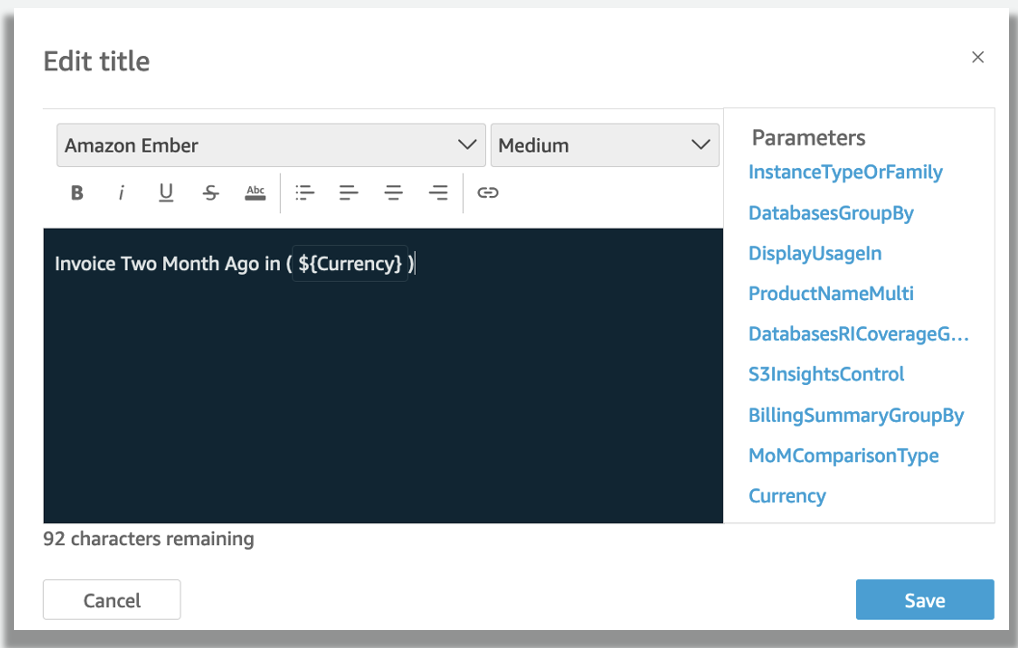Apply strikethrough formatting
Image resolution: width=1018 pixels, height=648 pixels.
point(210,193)
